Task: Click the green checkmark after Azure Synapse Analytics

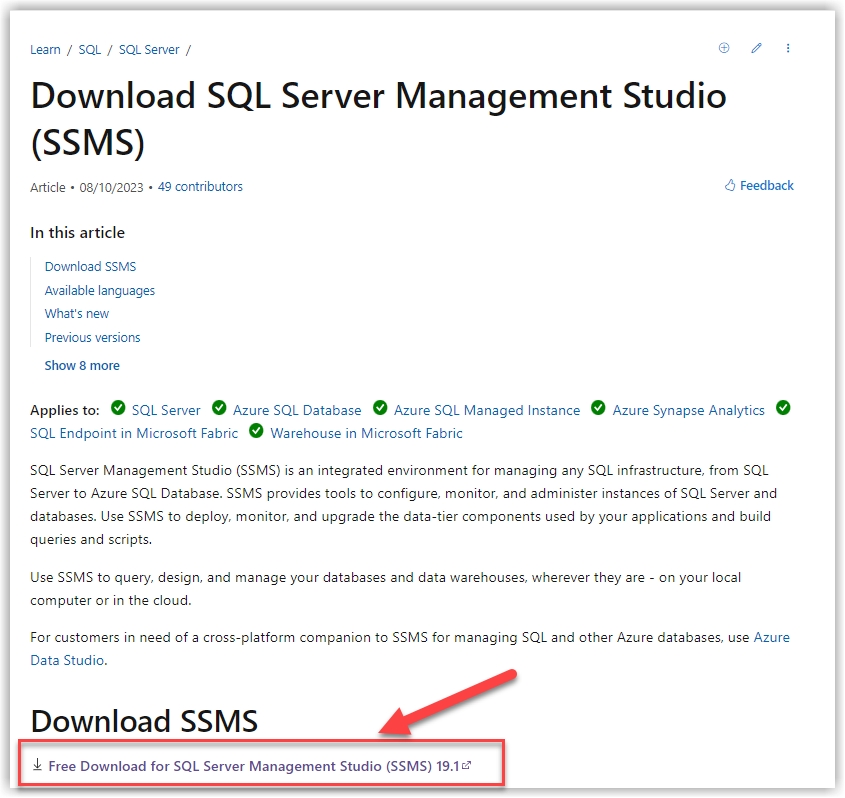Action: point(783,408)
